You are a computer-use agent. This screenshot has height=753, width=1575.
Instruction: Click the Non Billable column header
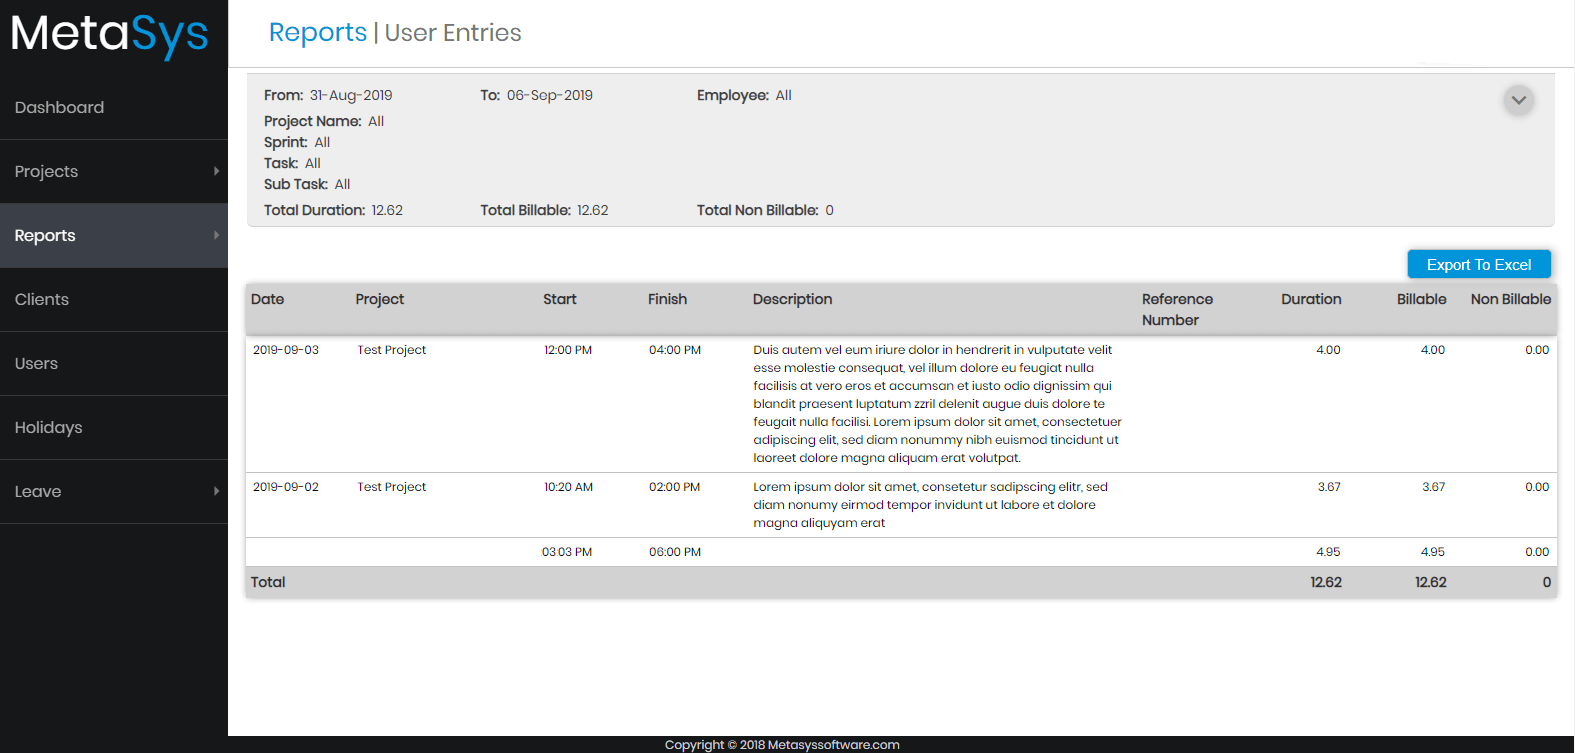tap(1510, 299)
